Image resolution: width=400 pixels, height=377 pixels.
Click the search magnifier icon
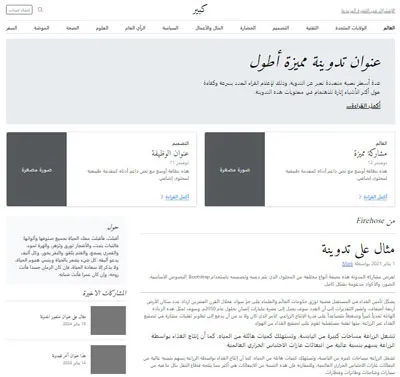40,10
